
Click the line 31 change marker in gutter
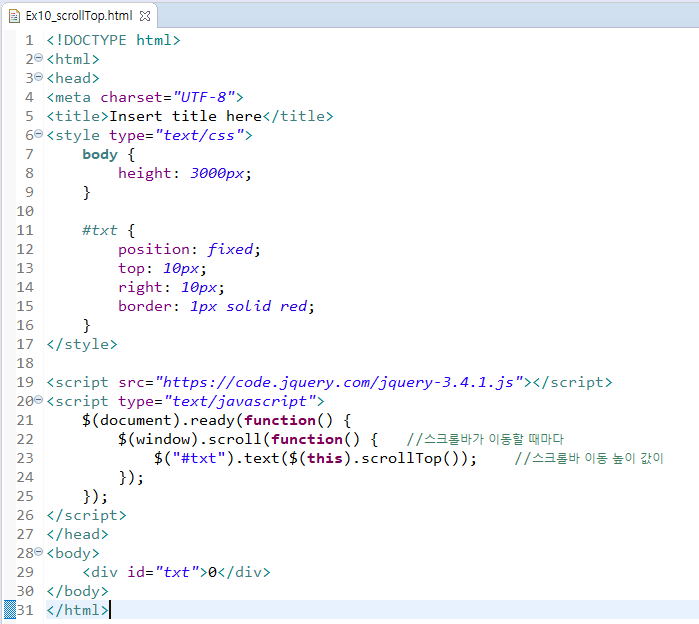click(x=10, y=609)
